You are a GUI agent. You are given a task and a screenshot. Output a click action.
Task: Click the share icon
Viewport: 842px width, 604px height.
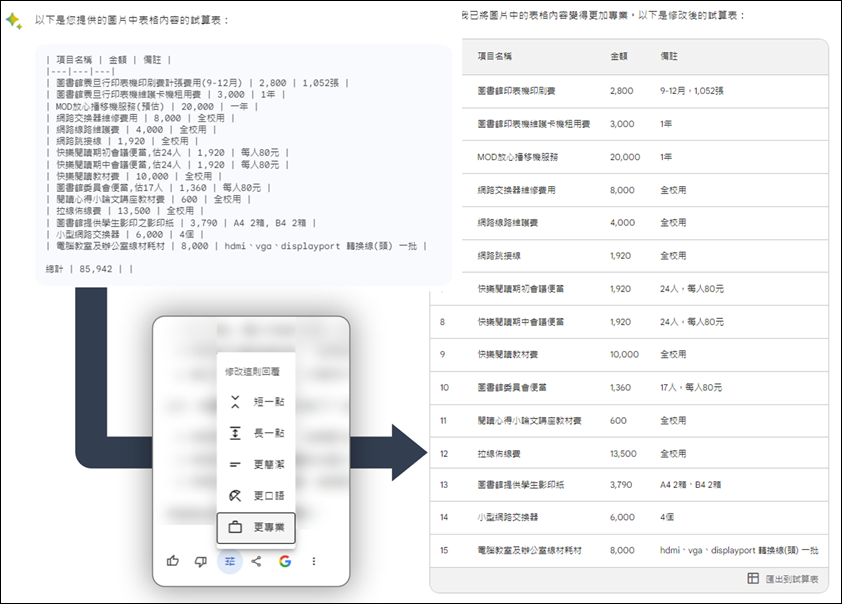click(x=257, y=561)
